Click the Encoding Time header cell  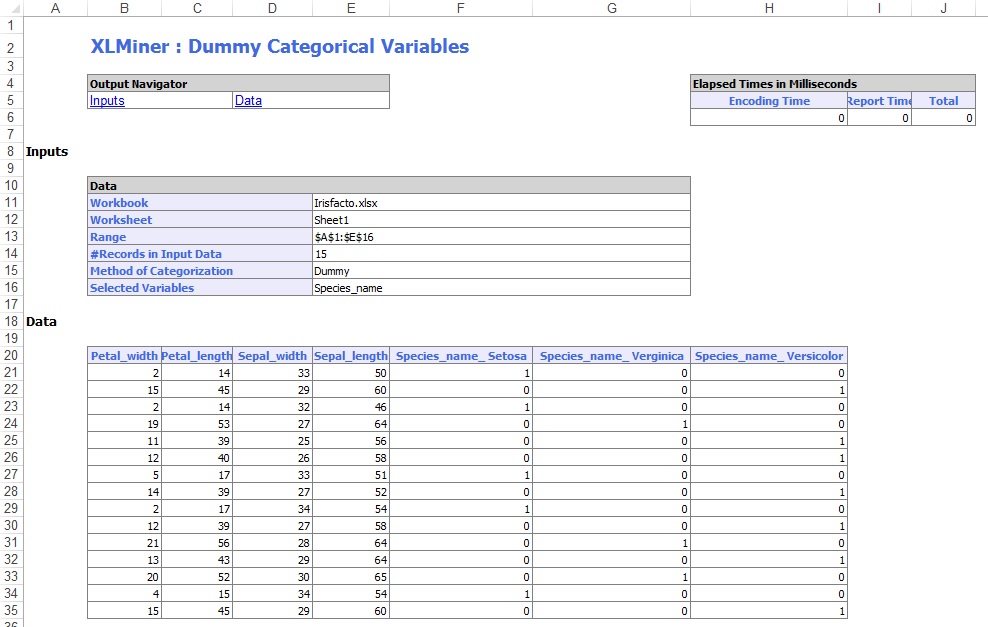point(768,101)
